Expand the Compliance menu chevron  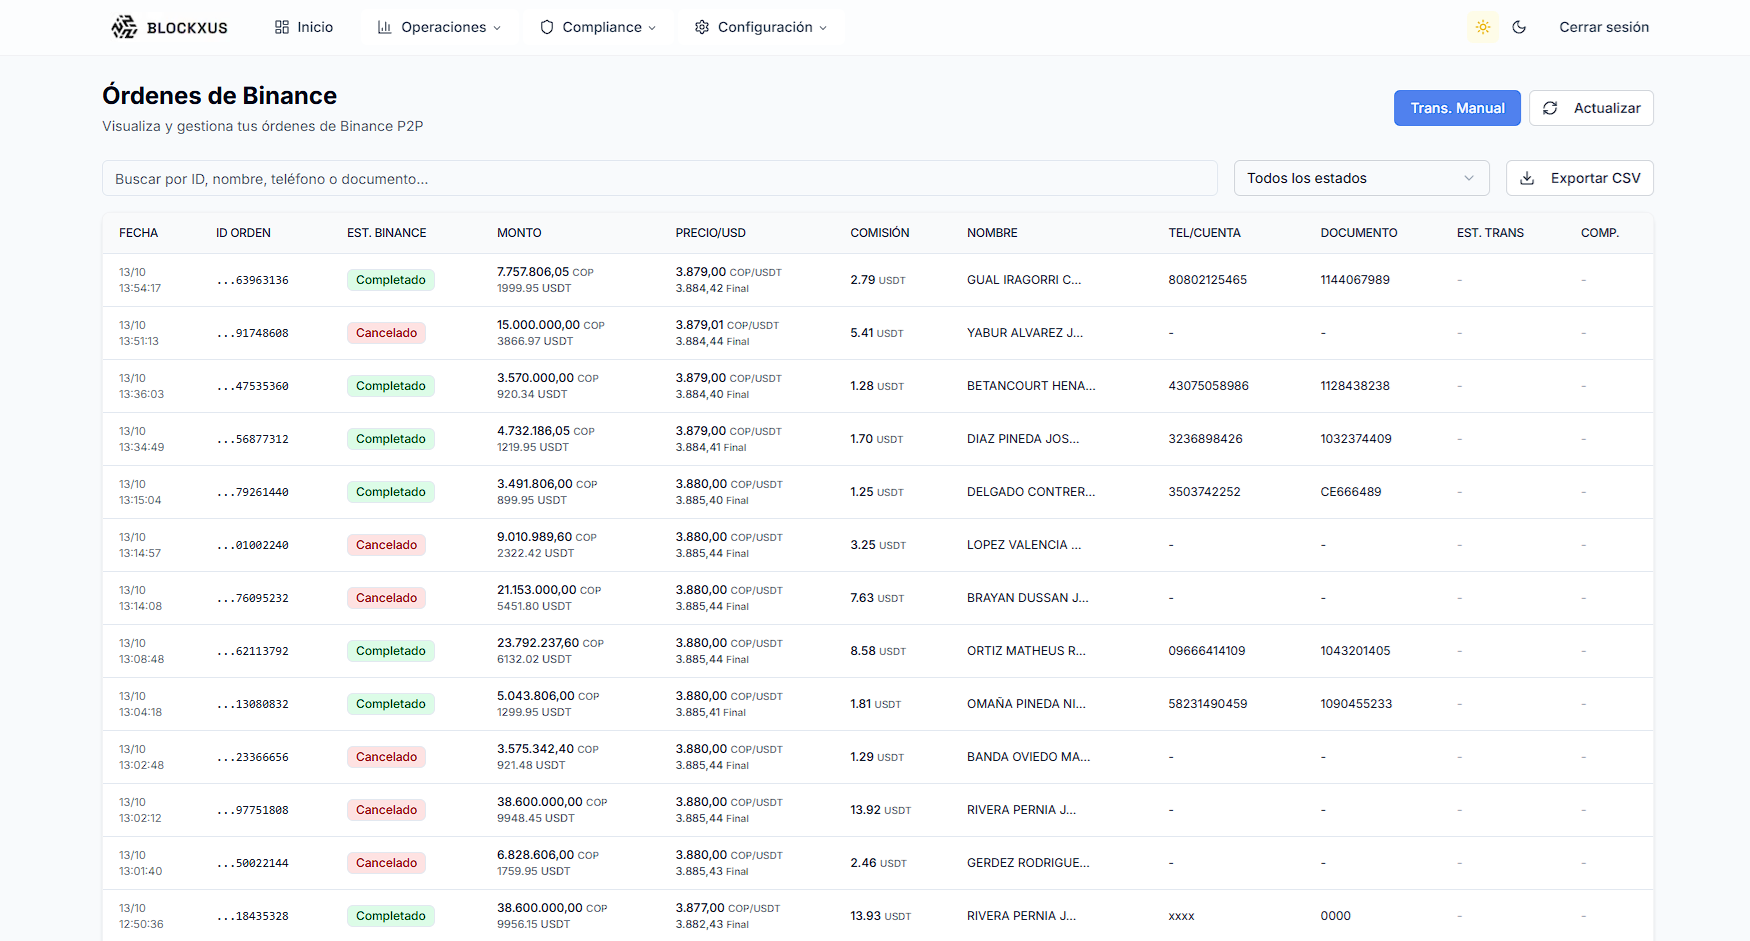coord(652,28)
